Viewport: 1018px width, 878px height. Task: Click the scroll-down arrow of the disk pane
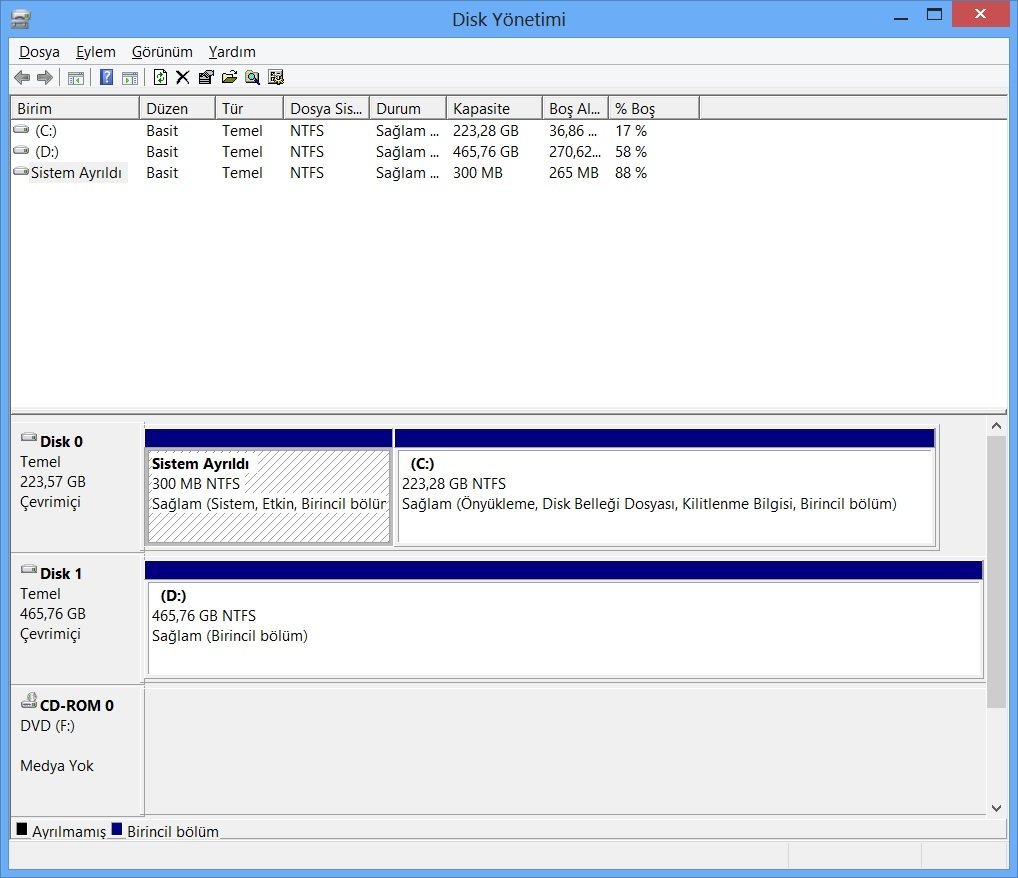pyautogui.click(x=996, y=807)
